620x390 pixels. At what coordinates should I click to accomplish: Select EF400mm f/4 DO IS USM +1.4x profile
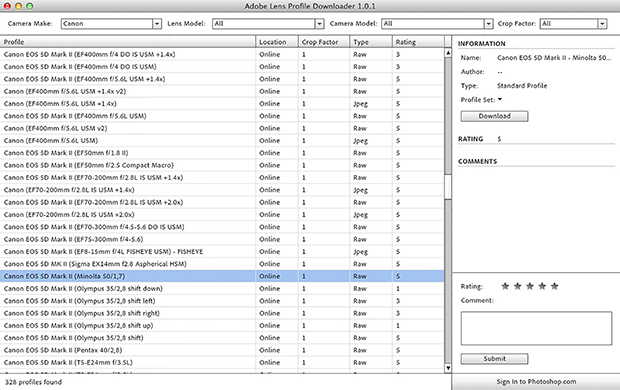tap(222, 54)
